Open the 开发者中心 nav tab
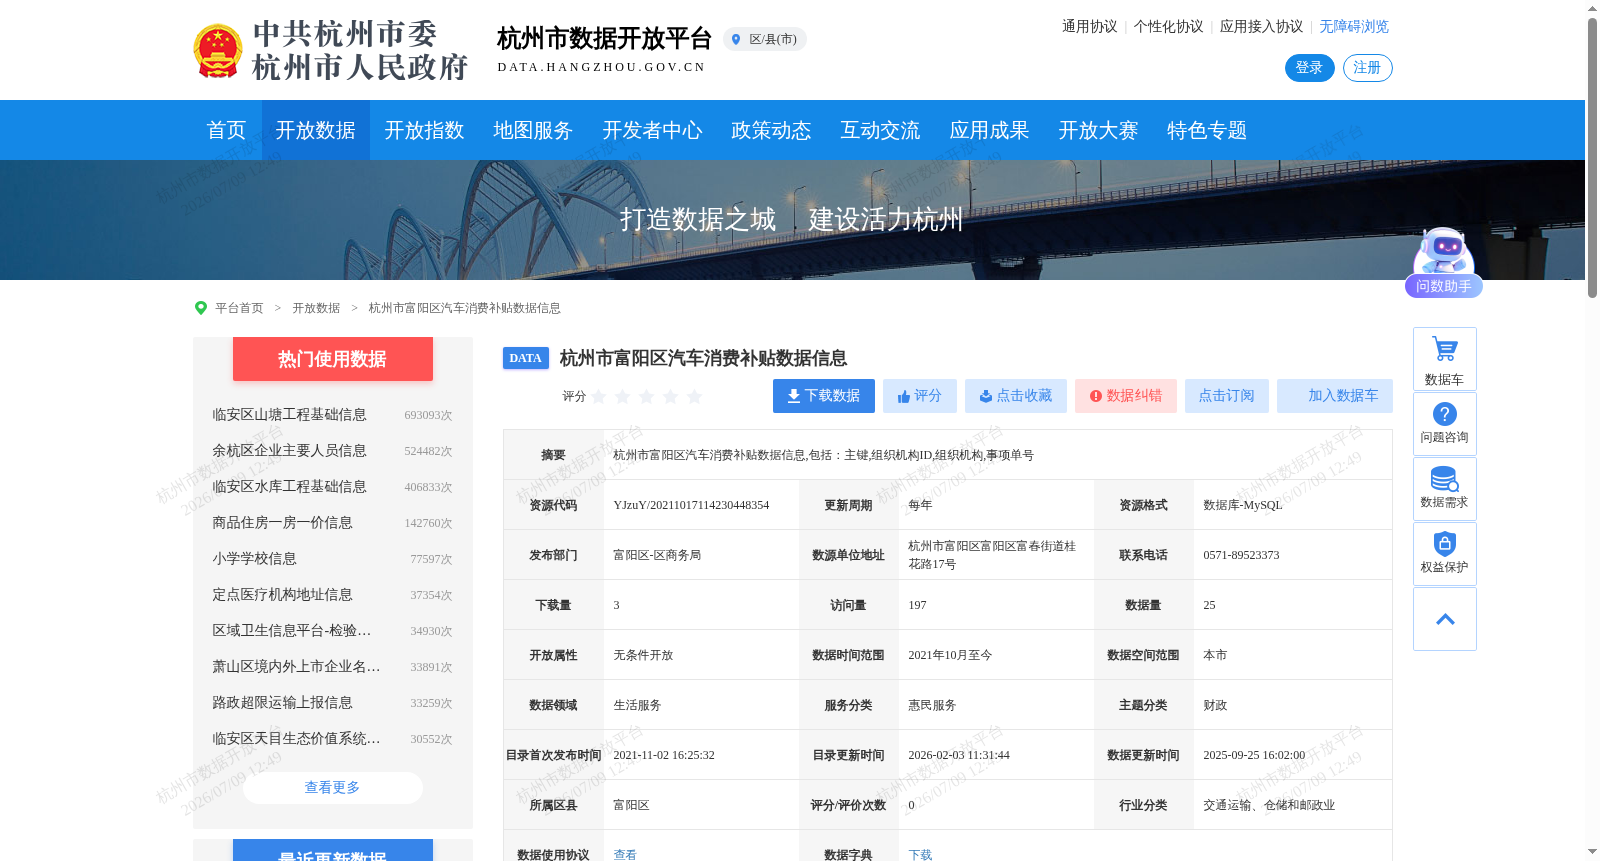 point(652,130)
